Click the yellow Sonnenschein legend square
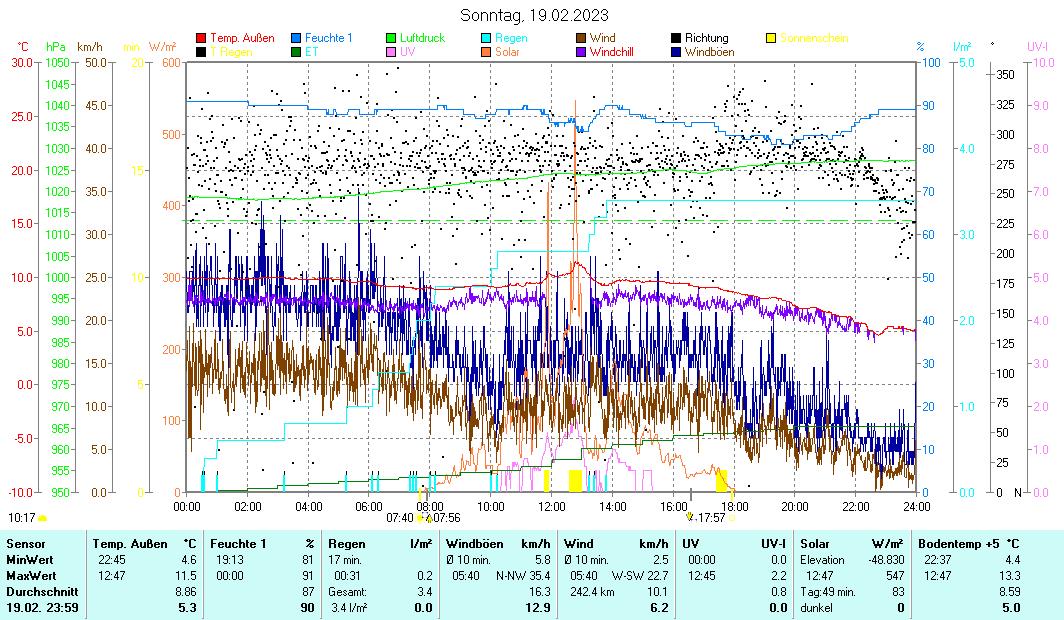Image resolution: width=1064 pixels, height=620 pixels. [771, 38]
